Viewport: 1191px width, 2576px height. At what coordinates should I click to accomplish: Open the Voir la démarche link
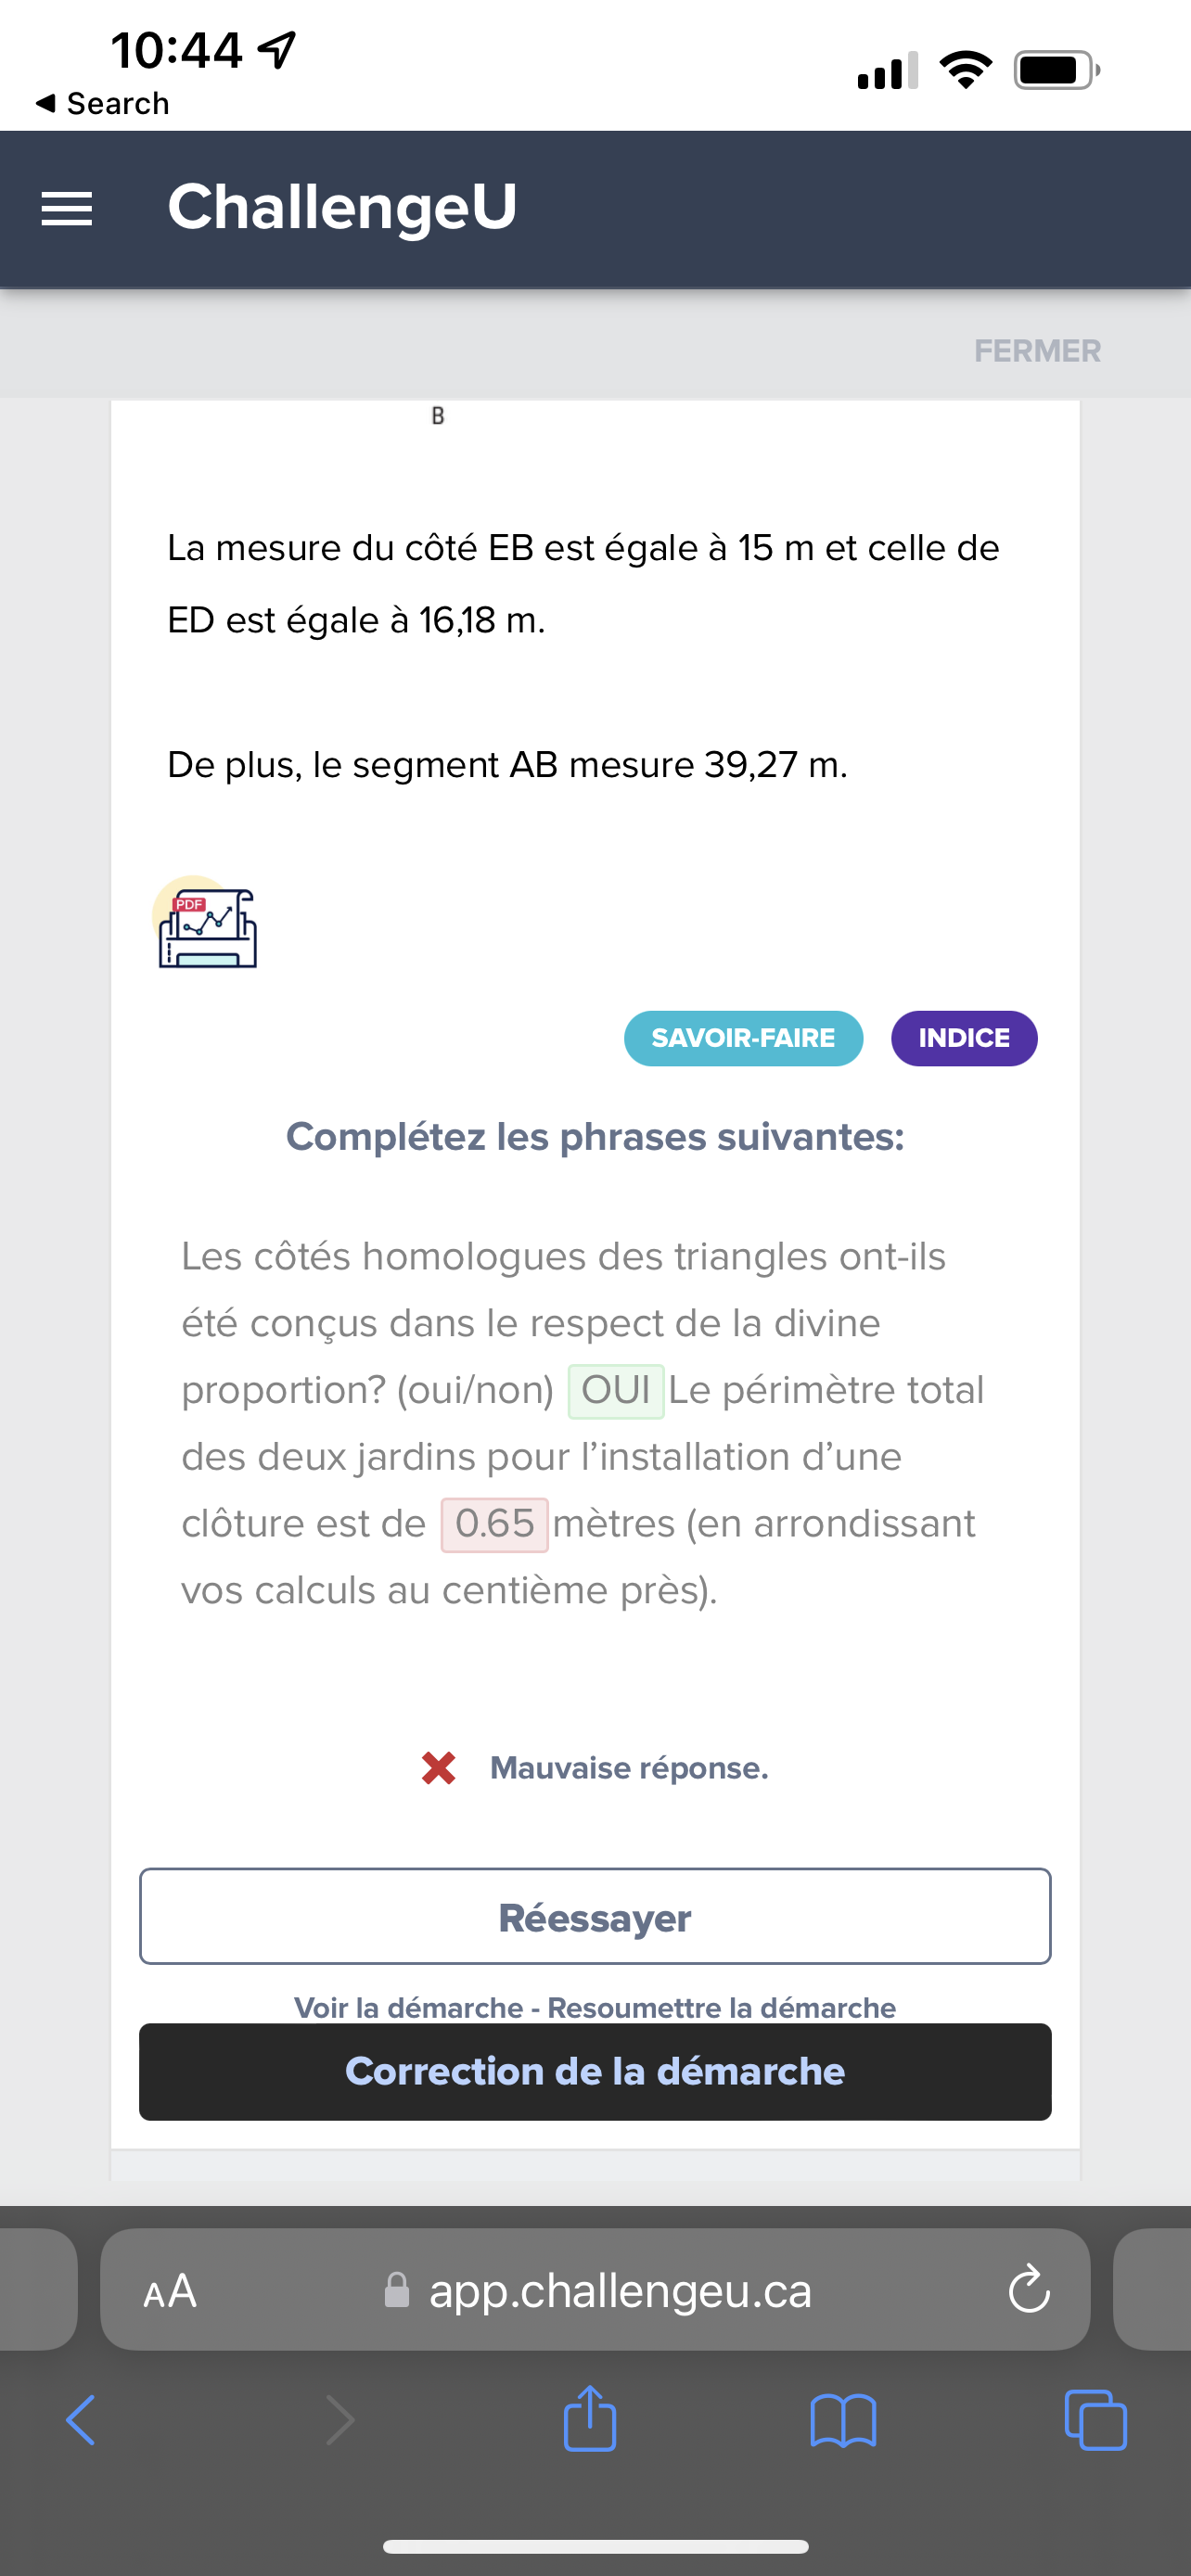coord(408,2007)
